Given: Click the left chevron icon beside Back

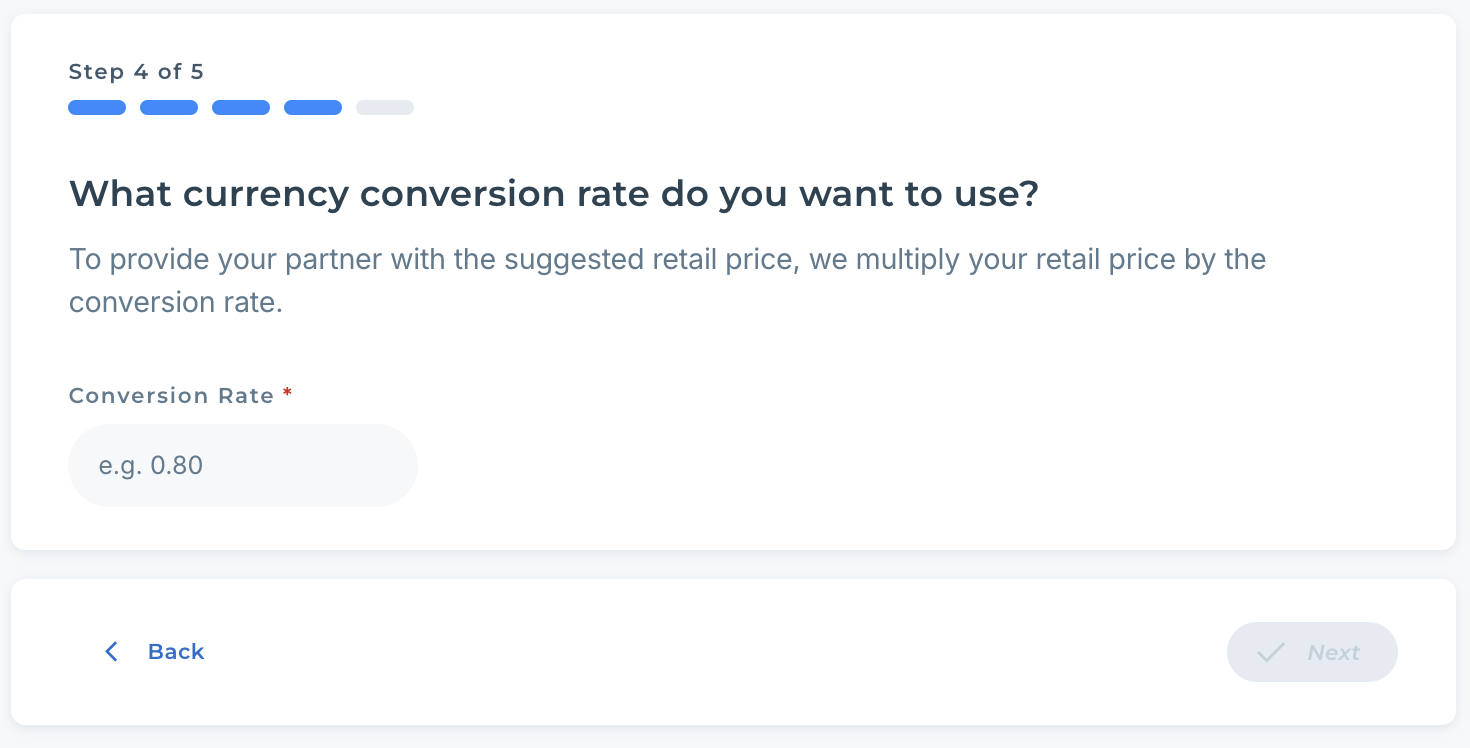Looking at the screenshot, I should tap(111, 652).
